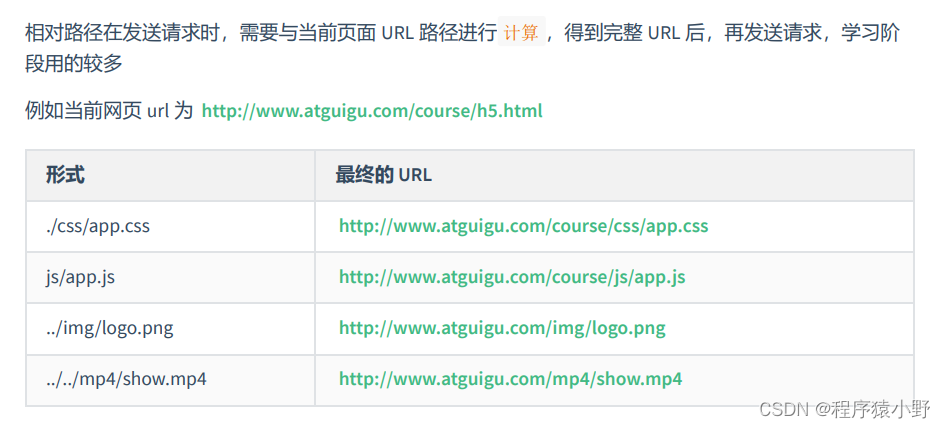Select the ../../mp4/show.mp4 table cell
Screen dimensions: 945x428
tap(125, 379)
